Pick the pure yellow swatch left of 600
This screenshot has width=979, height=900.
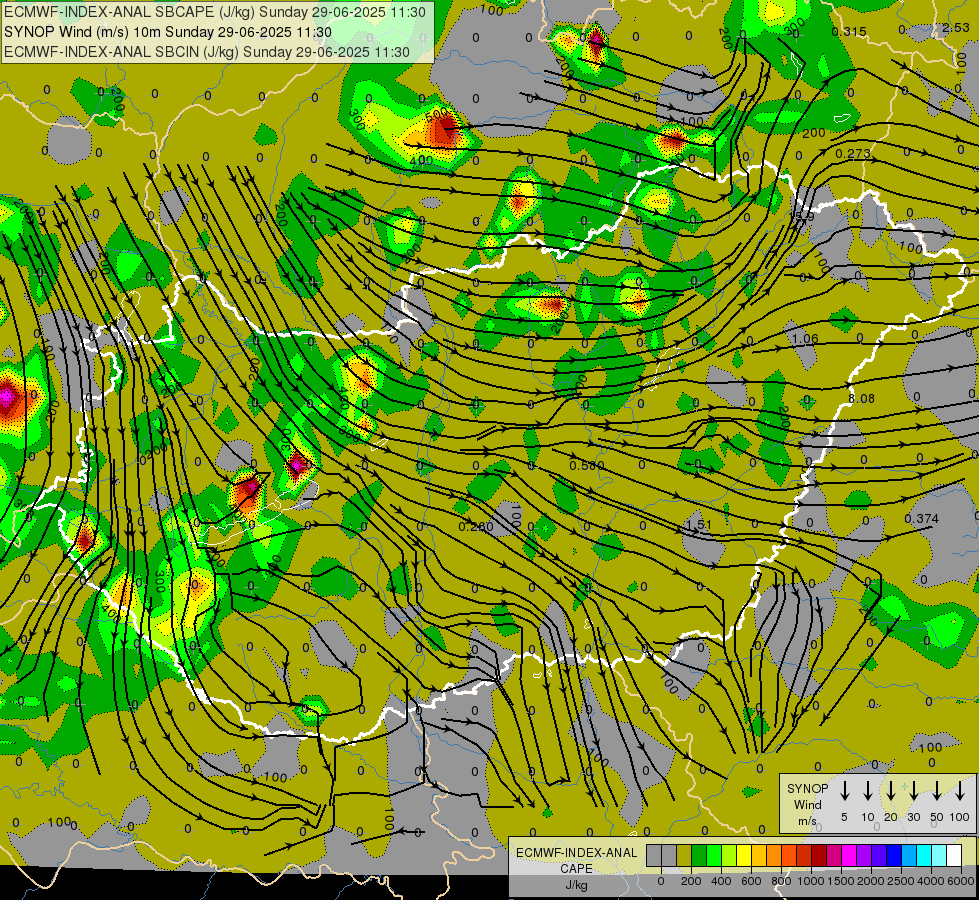click(744, 855)
